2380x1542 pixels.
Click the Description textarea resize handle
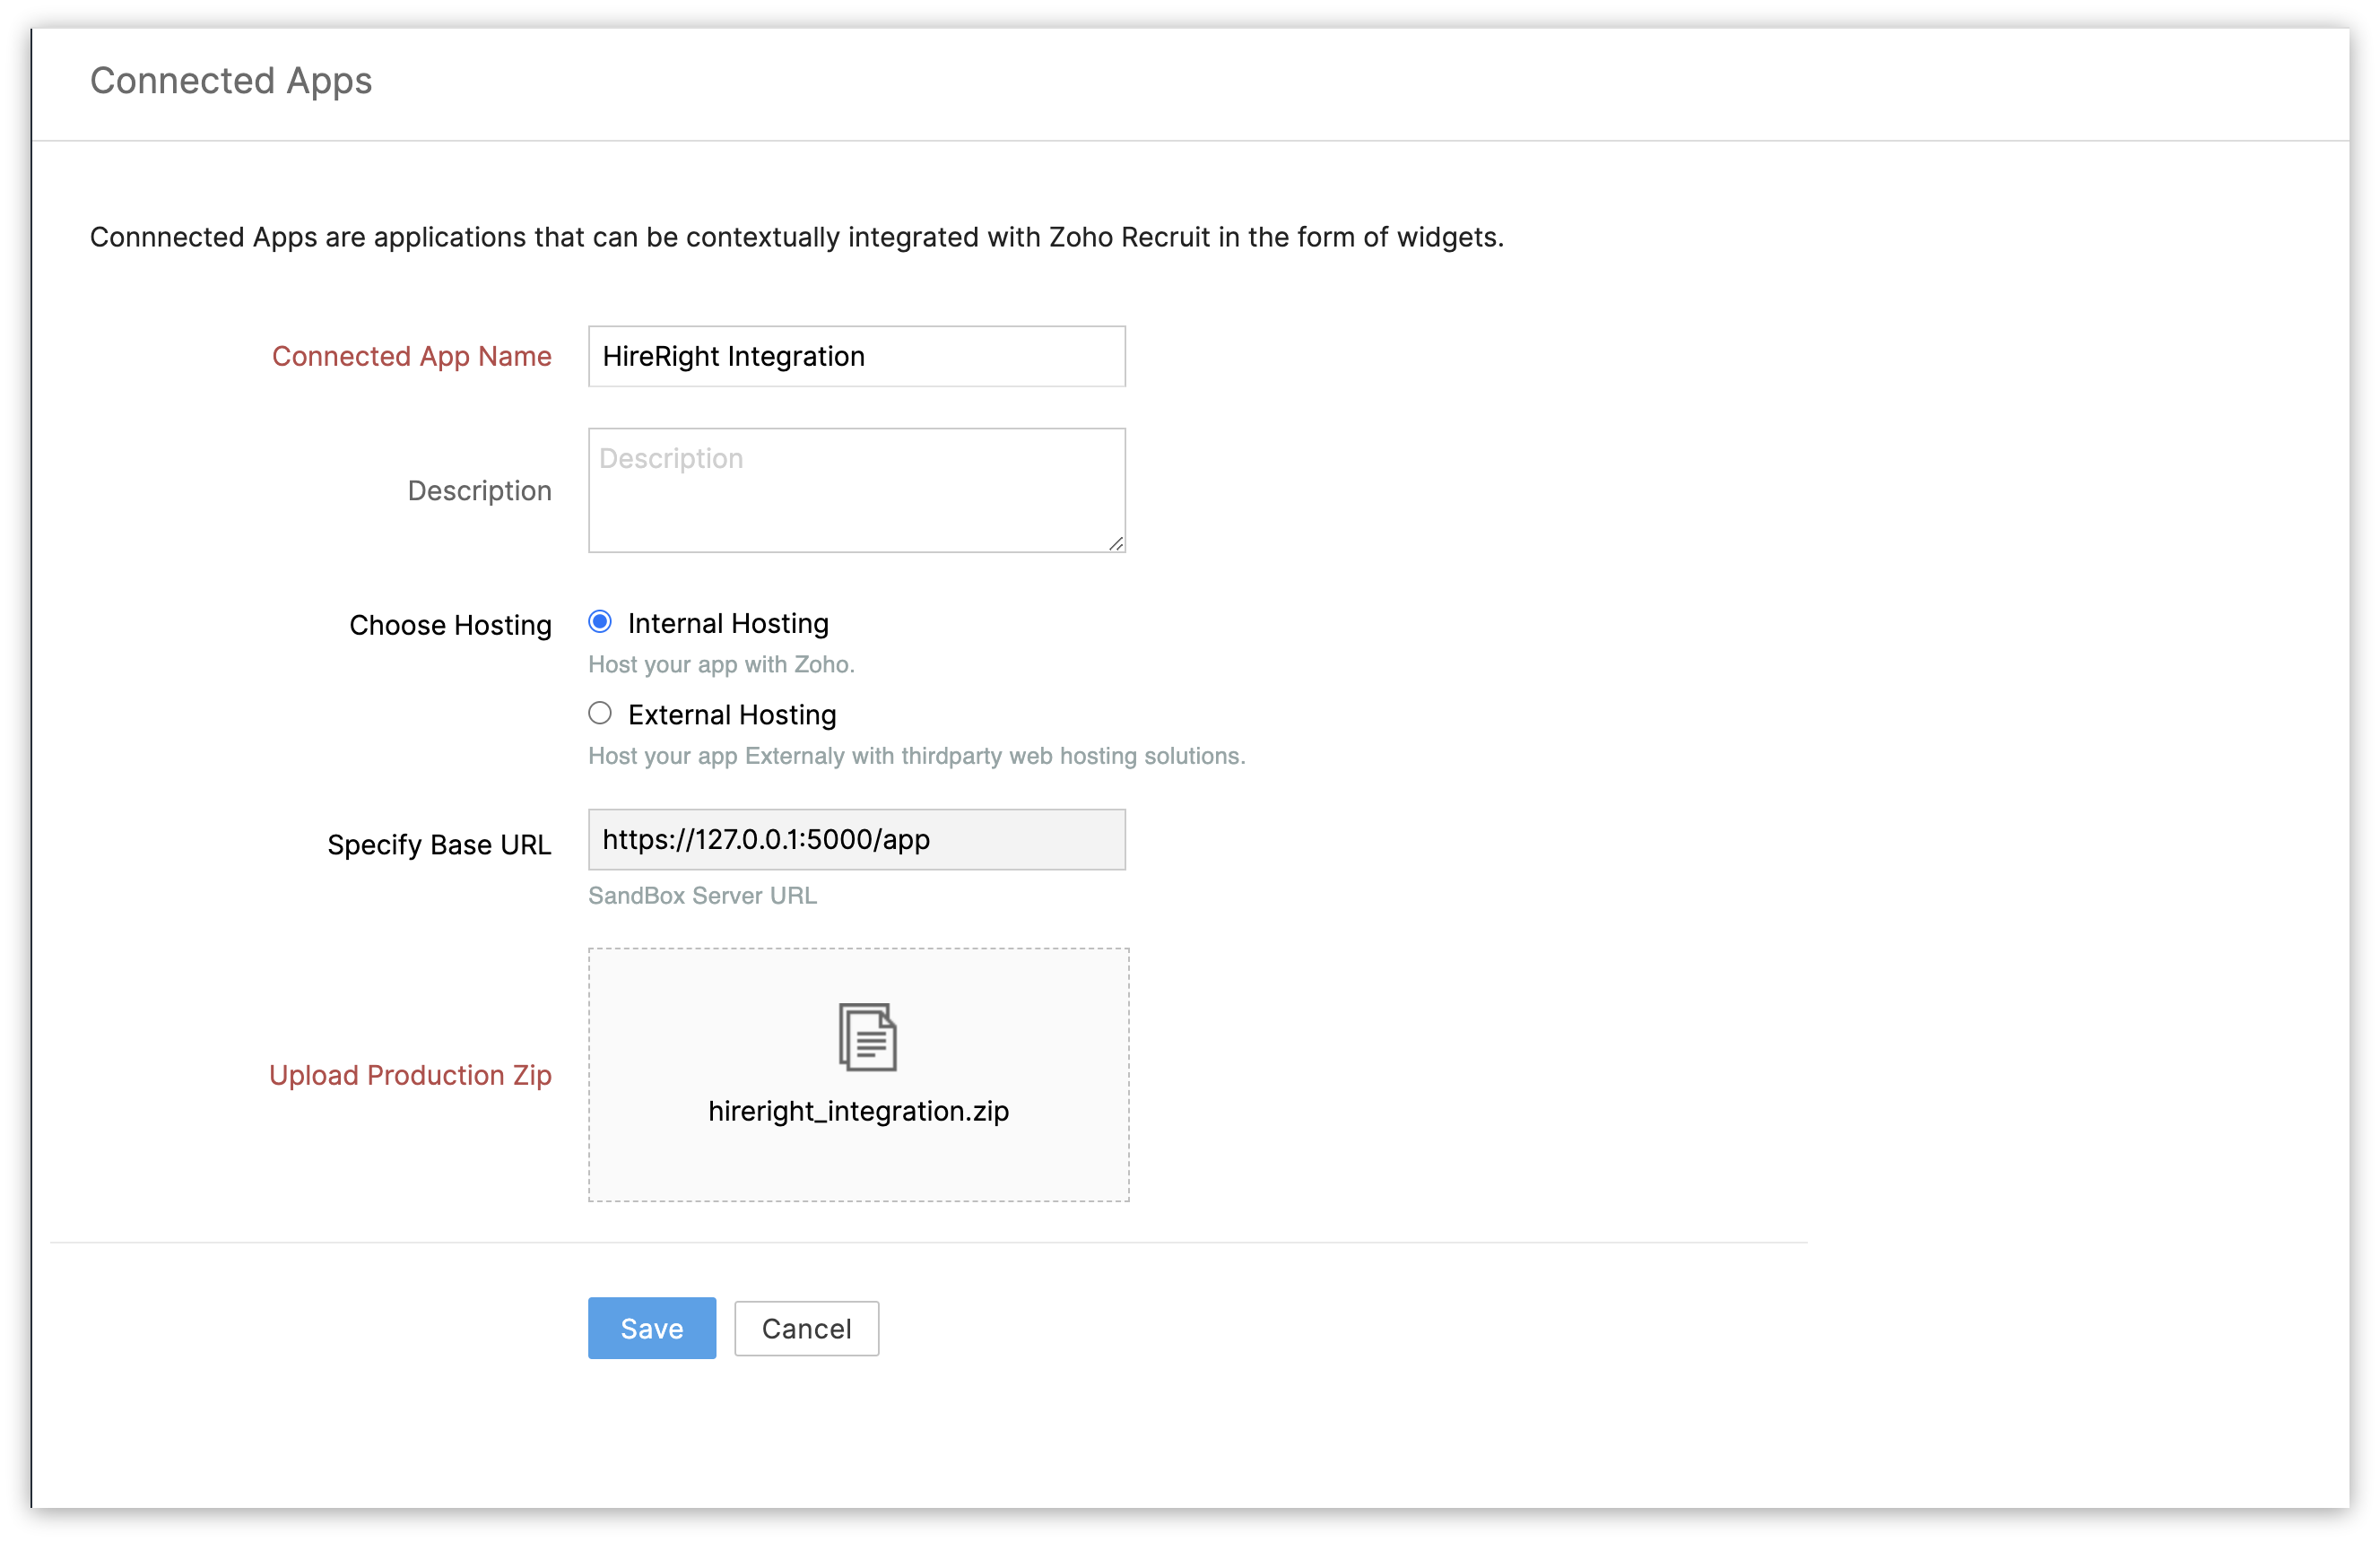click(x=1116, y=543)
